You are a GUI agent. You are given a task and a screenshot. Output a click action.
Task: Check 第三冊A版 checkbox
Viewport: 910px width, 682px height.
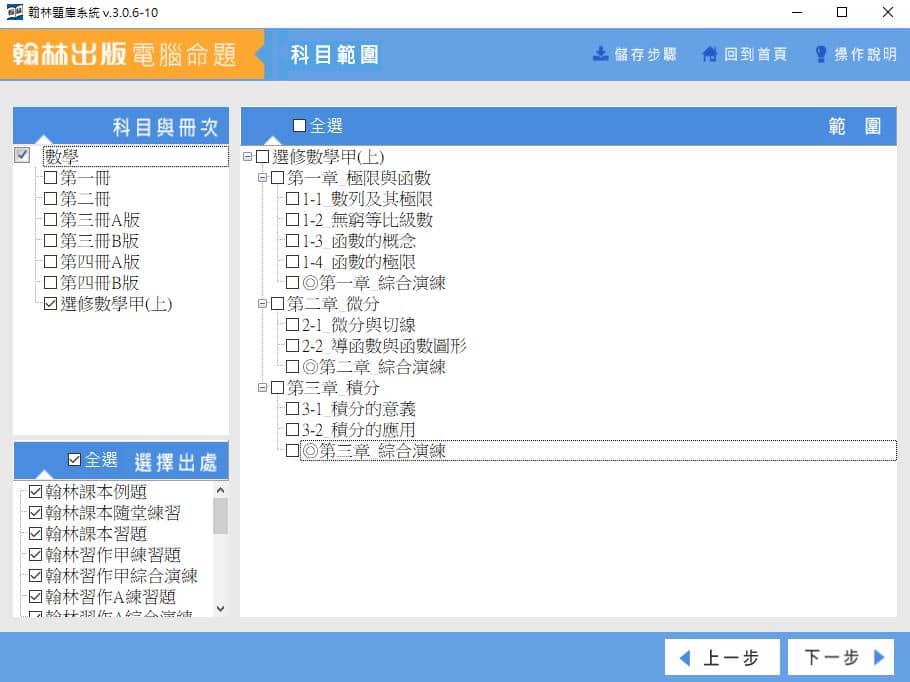[x=50, y=219]
